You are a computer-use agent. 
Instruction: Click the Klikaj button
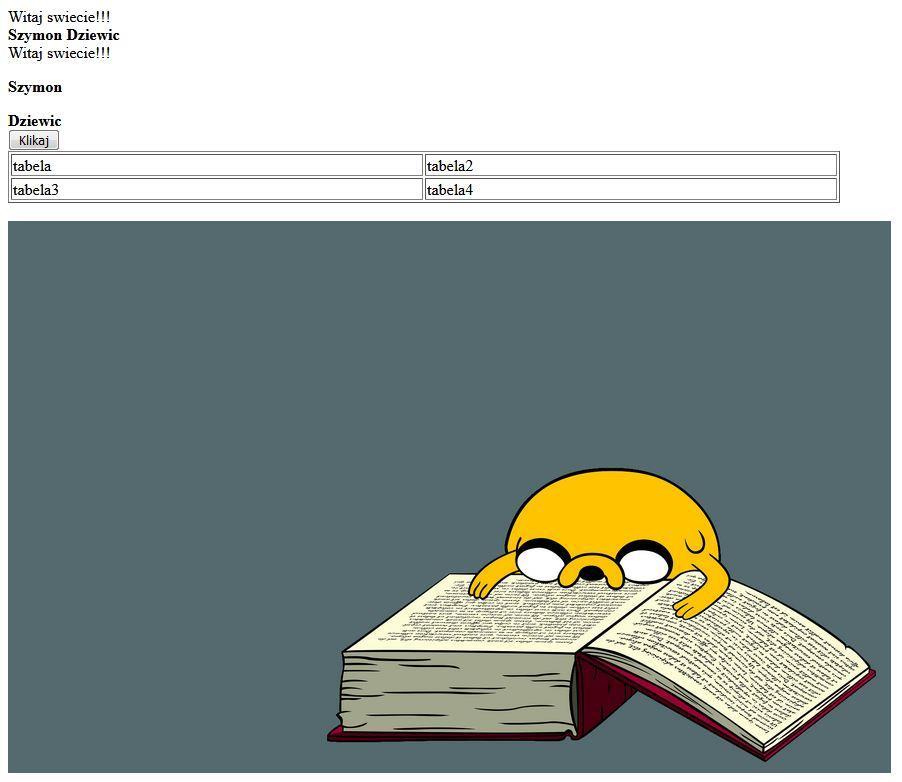[34, 140]
